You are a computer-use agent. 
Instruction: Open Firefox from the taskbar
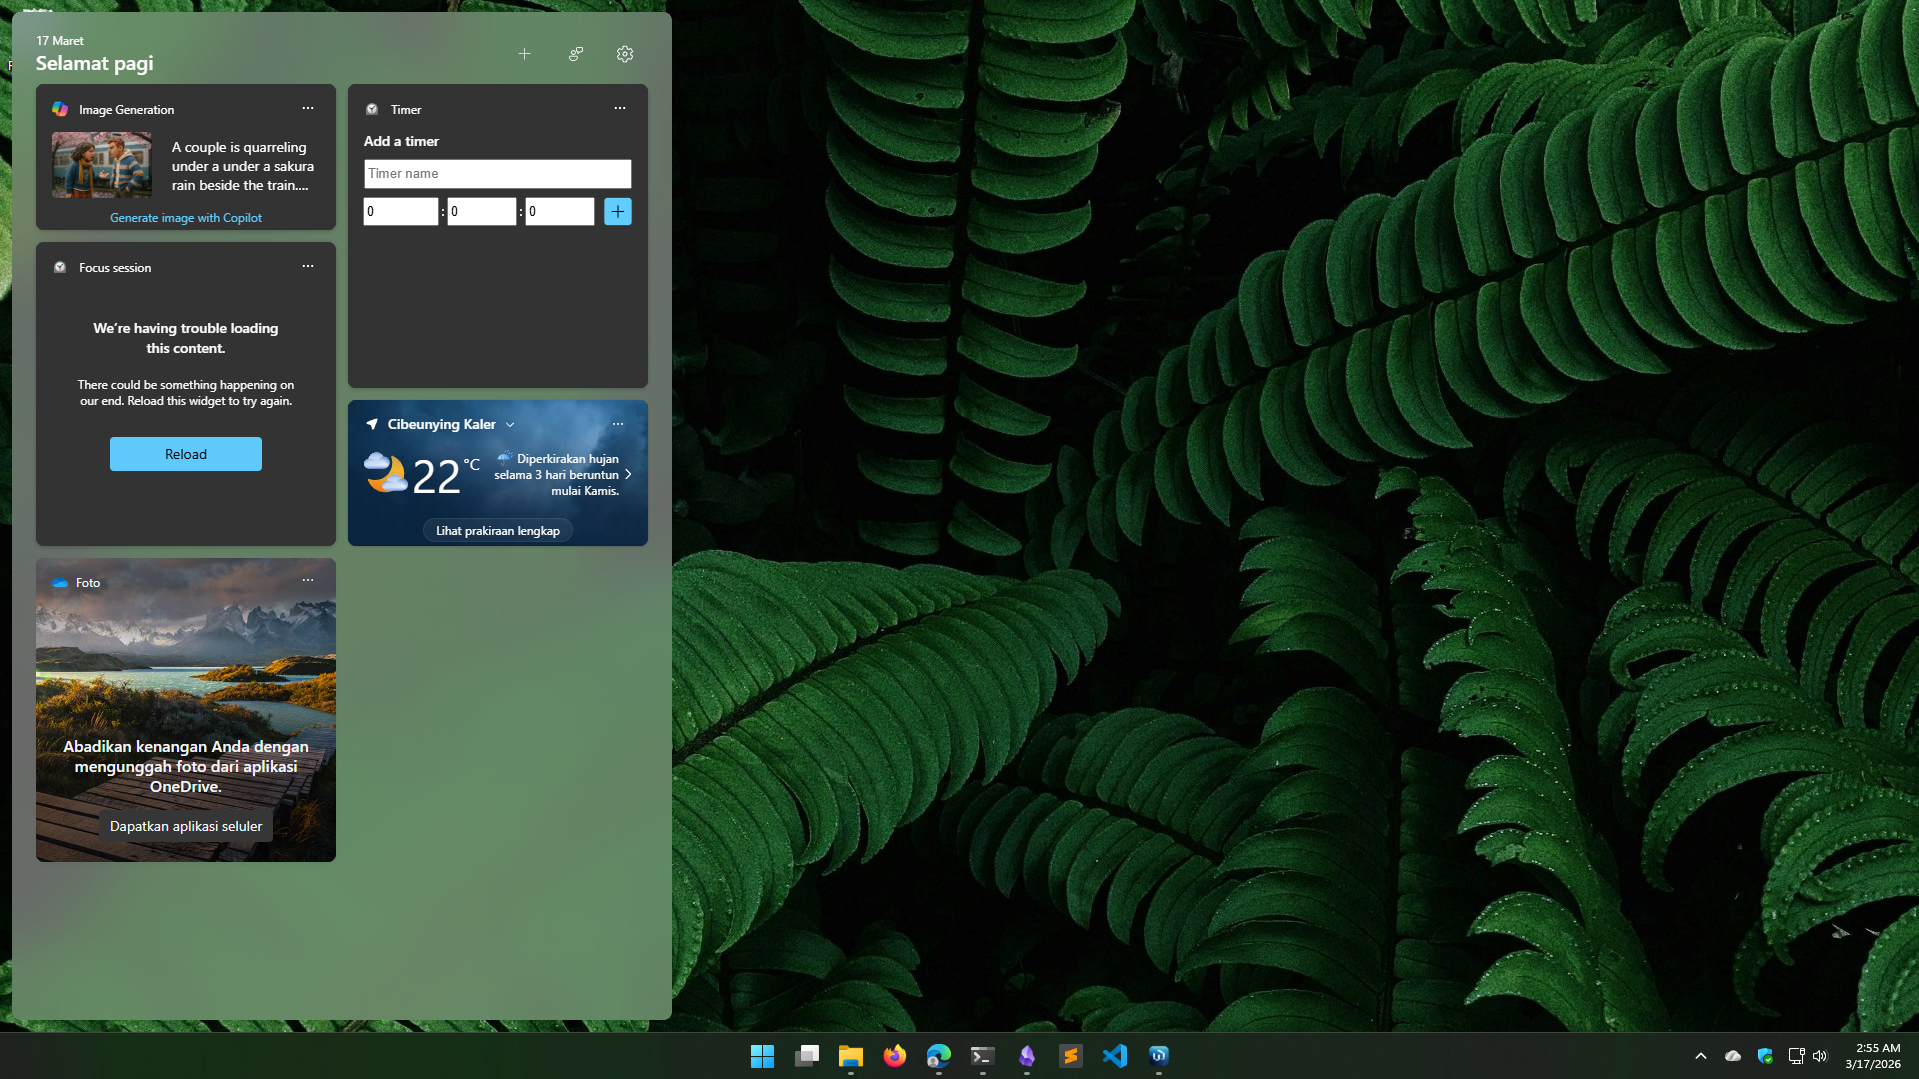coord(895,1056)
